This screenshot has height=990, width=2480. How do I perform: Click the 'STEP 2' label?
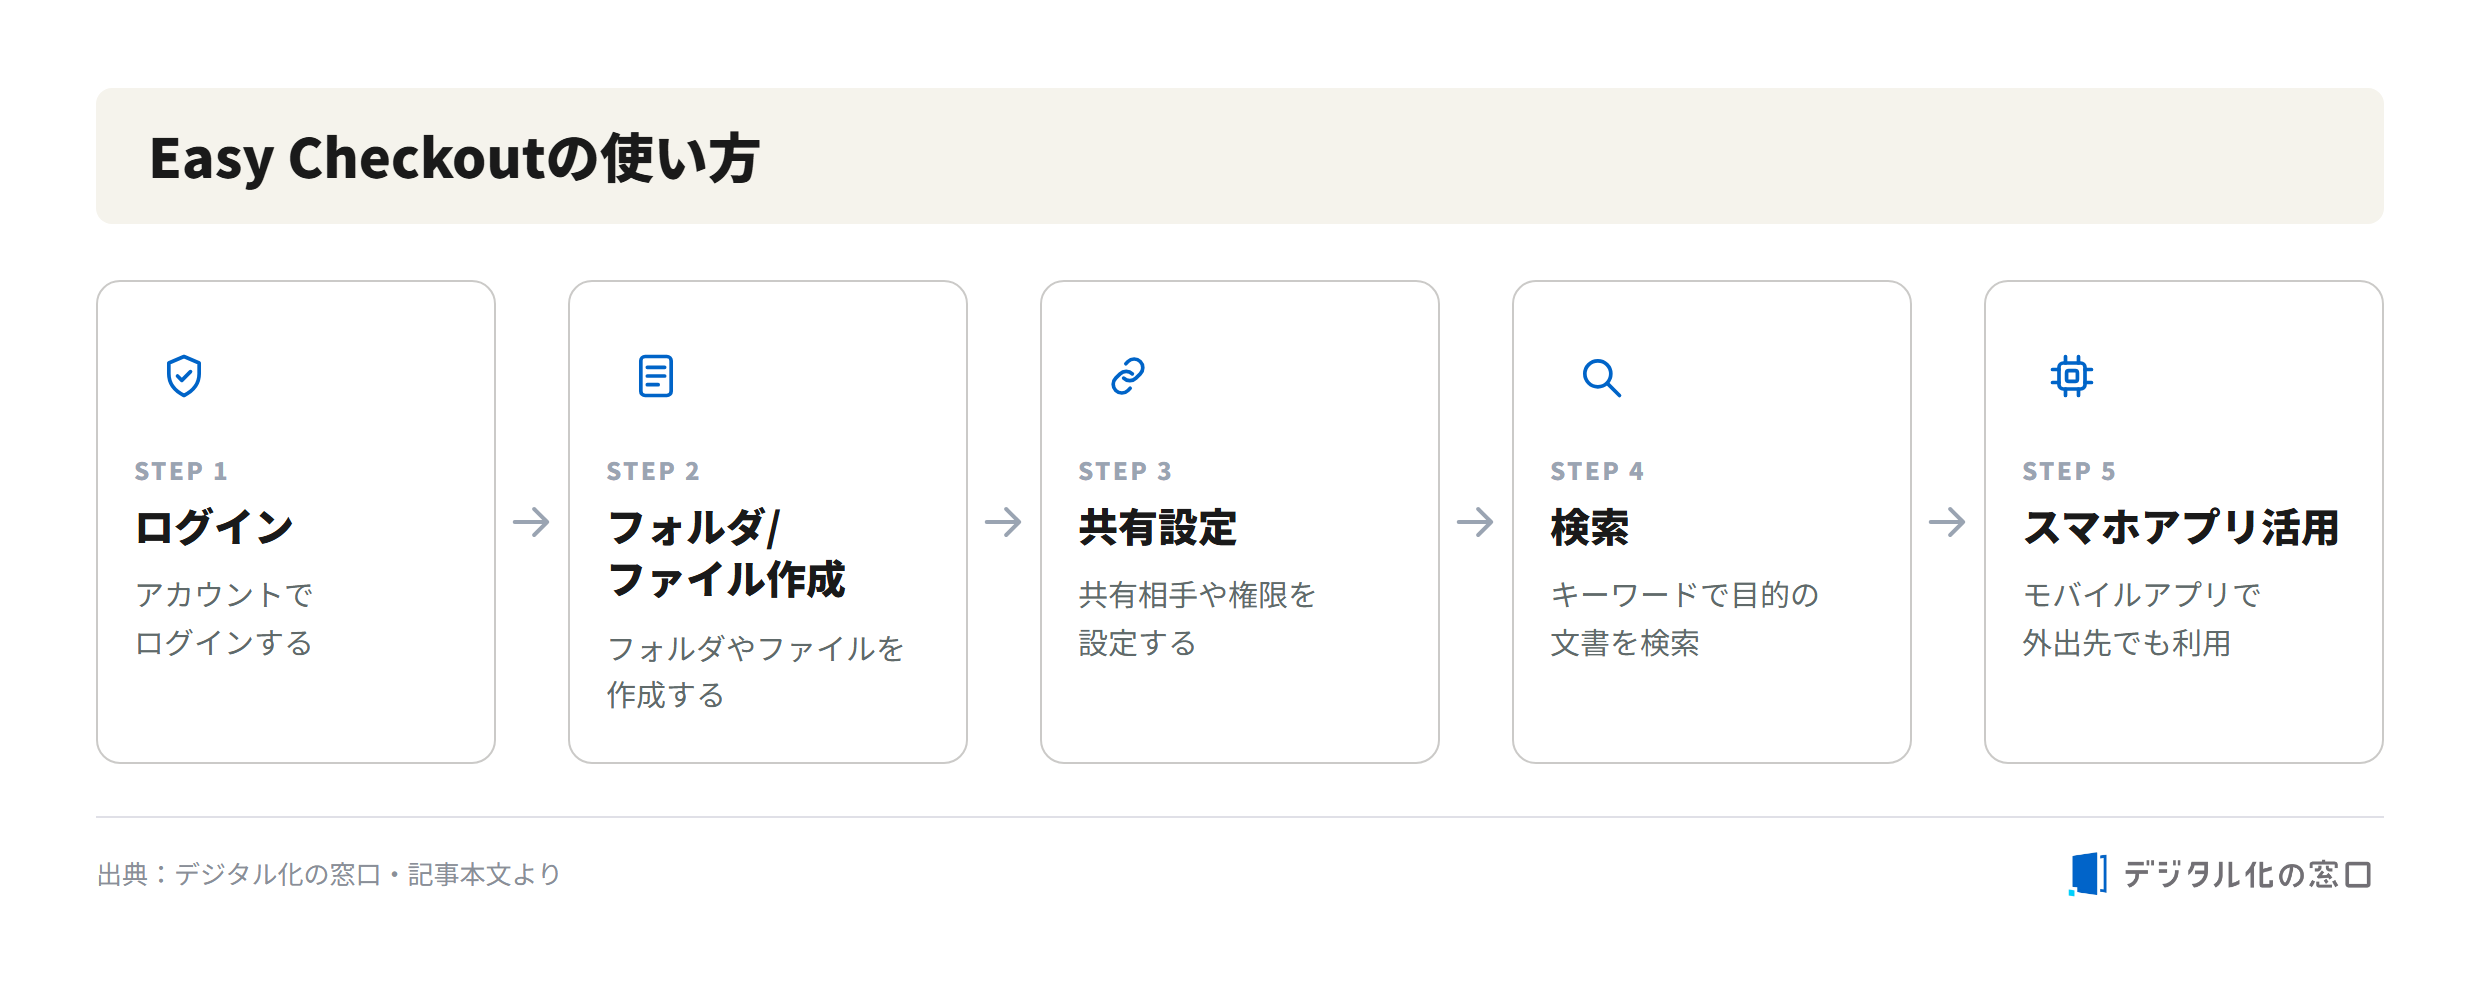pos(653,471)
